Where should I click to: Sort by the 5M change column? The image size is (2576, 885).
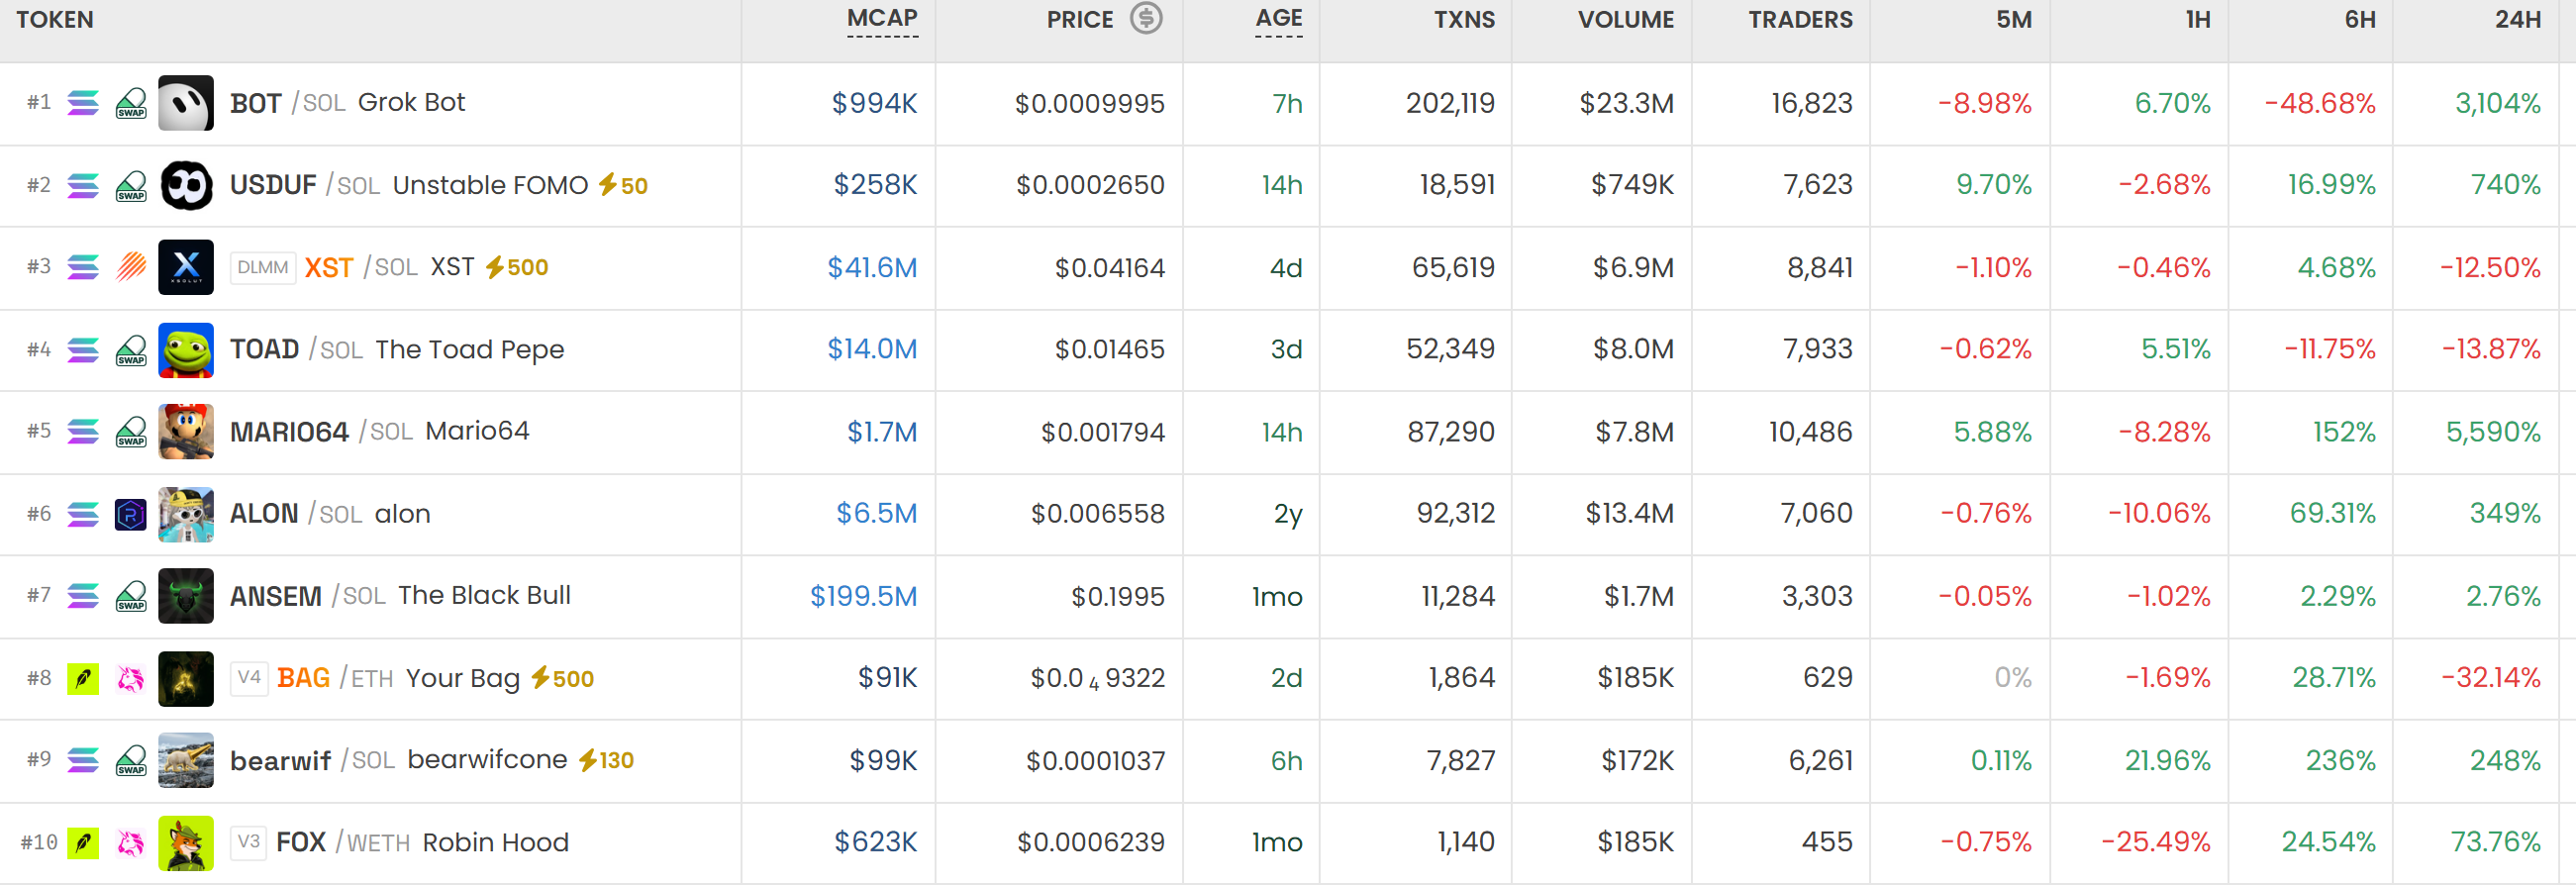tap(2014, 19)
